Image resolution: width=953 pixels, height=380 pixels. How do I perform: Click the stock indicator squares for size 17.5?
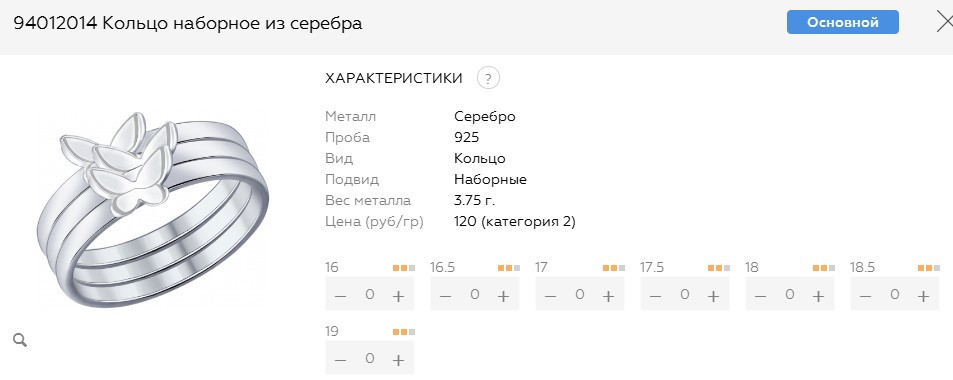(719, 268)
